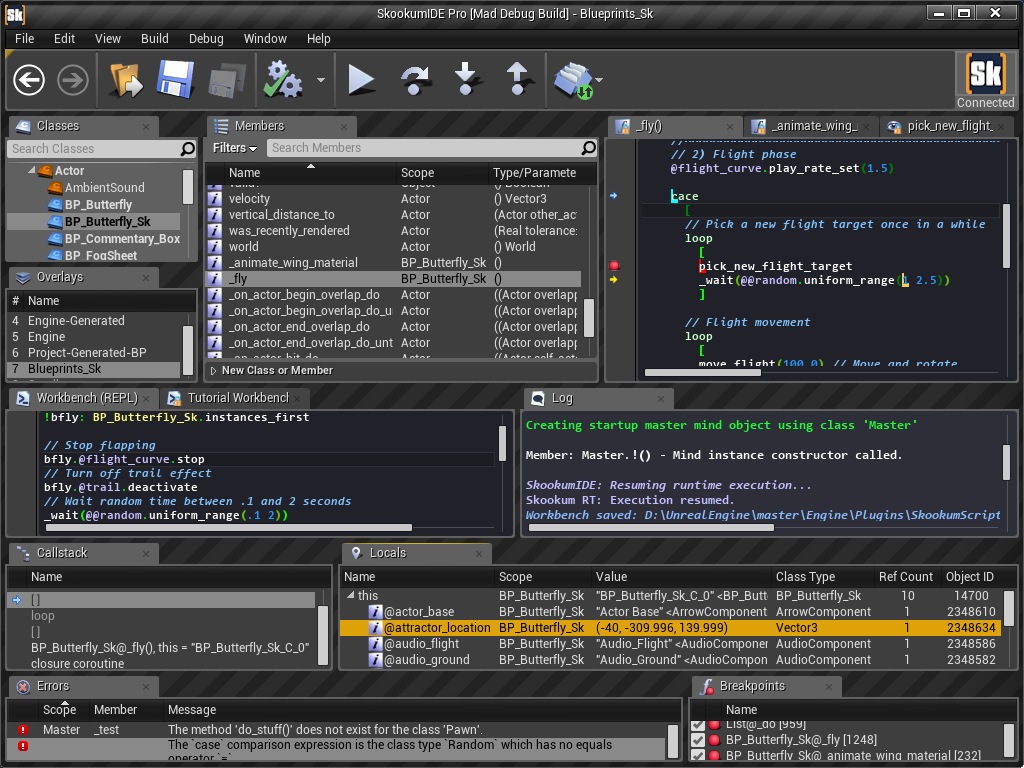Switch to the _animate_wing_ editor tab
This screenshot has height=768, width=1024.
click(810, 126)
